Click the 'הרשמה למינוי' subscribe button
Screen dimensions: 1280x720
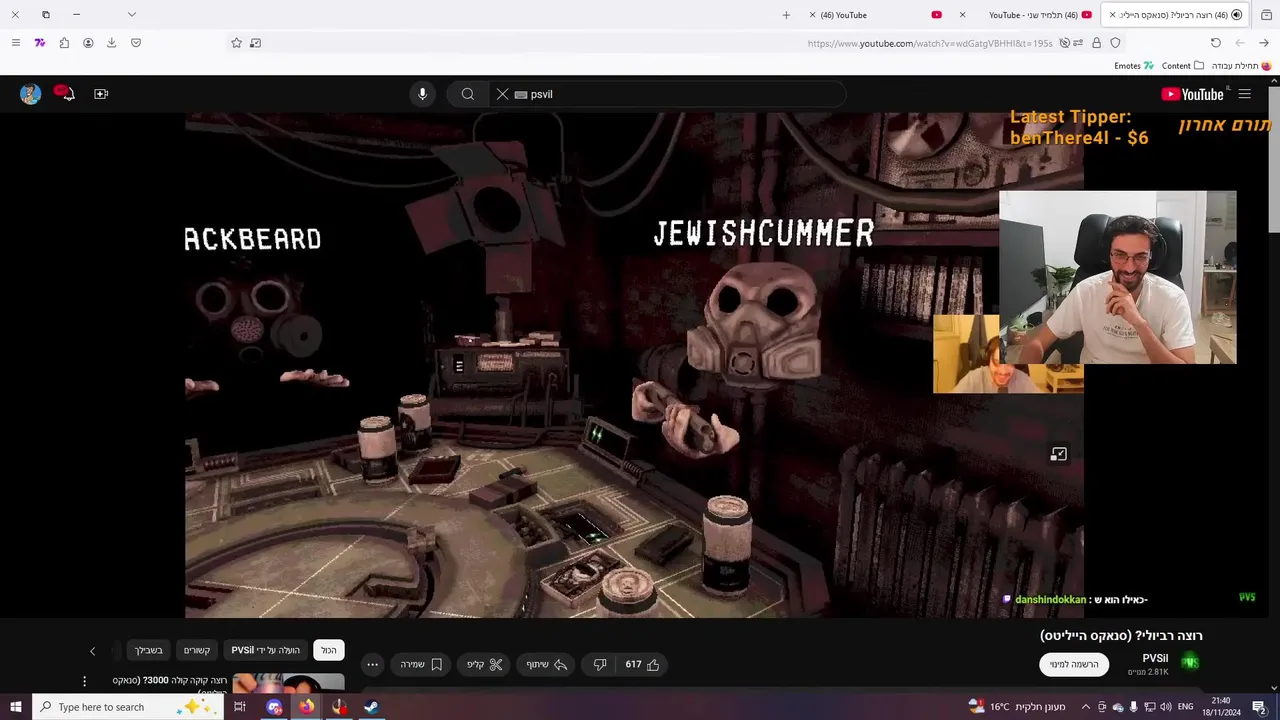1074,664
